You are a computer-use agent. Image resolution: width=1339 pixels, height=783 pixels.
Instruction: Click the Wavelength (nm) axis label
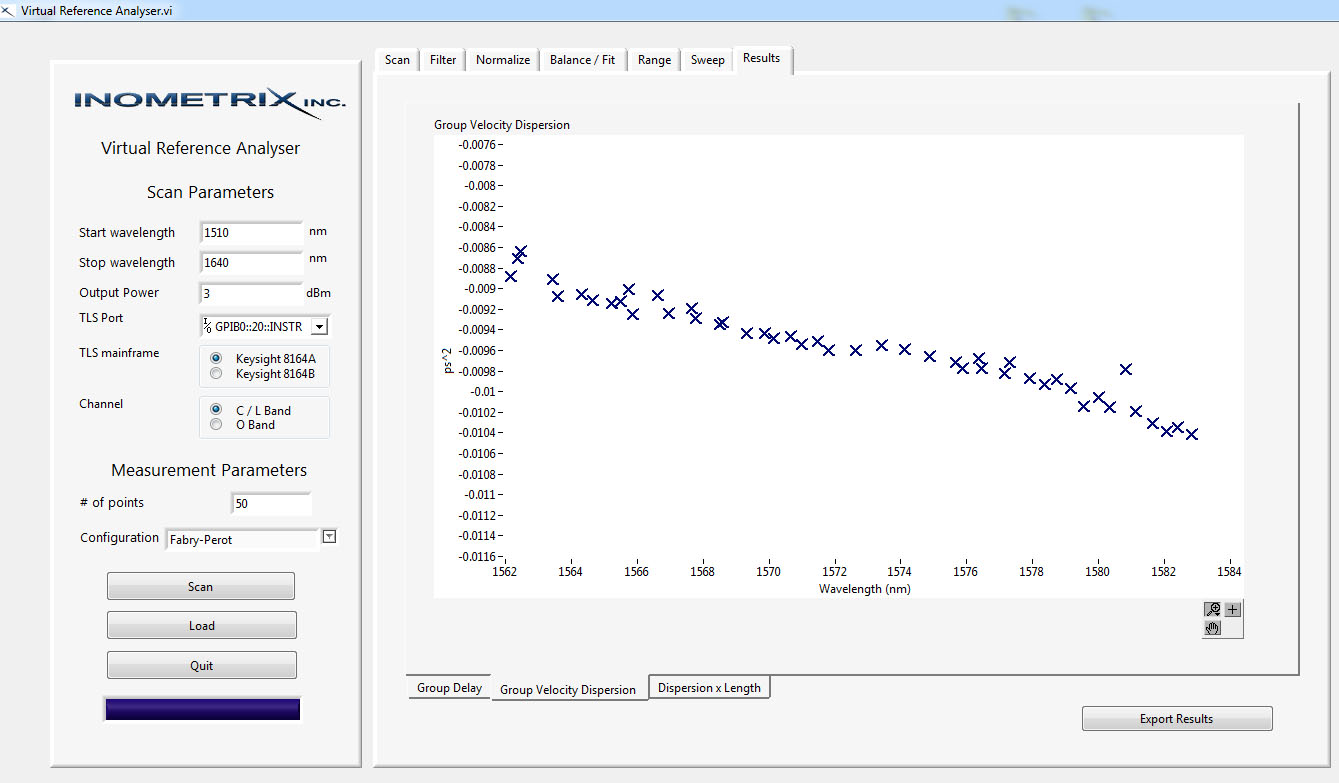[x=865, y=589]
